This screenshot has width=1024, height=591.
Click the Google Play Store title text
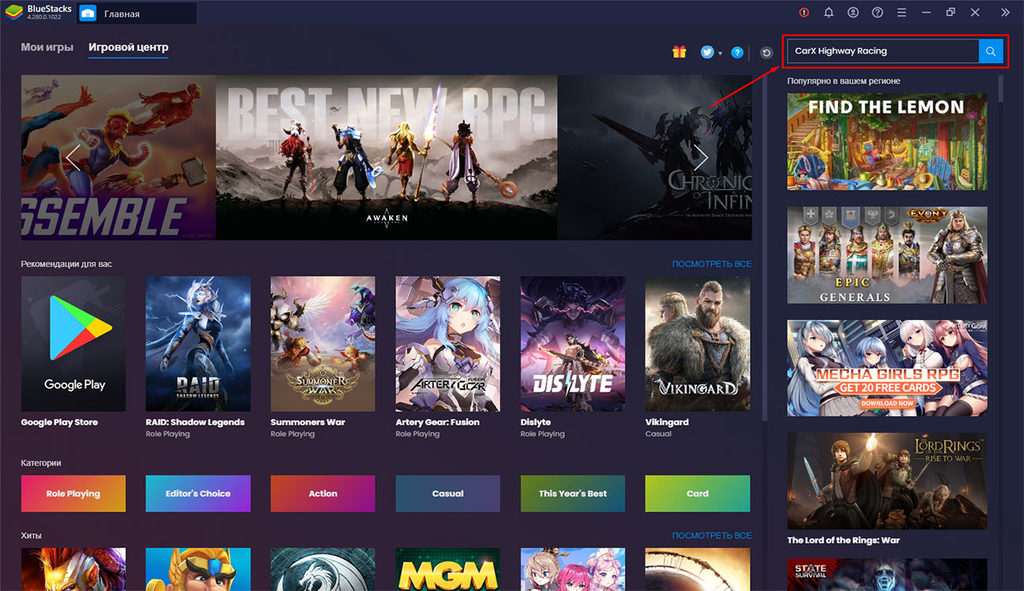[59, 423]
